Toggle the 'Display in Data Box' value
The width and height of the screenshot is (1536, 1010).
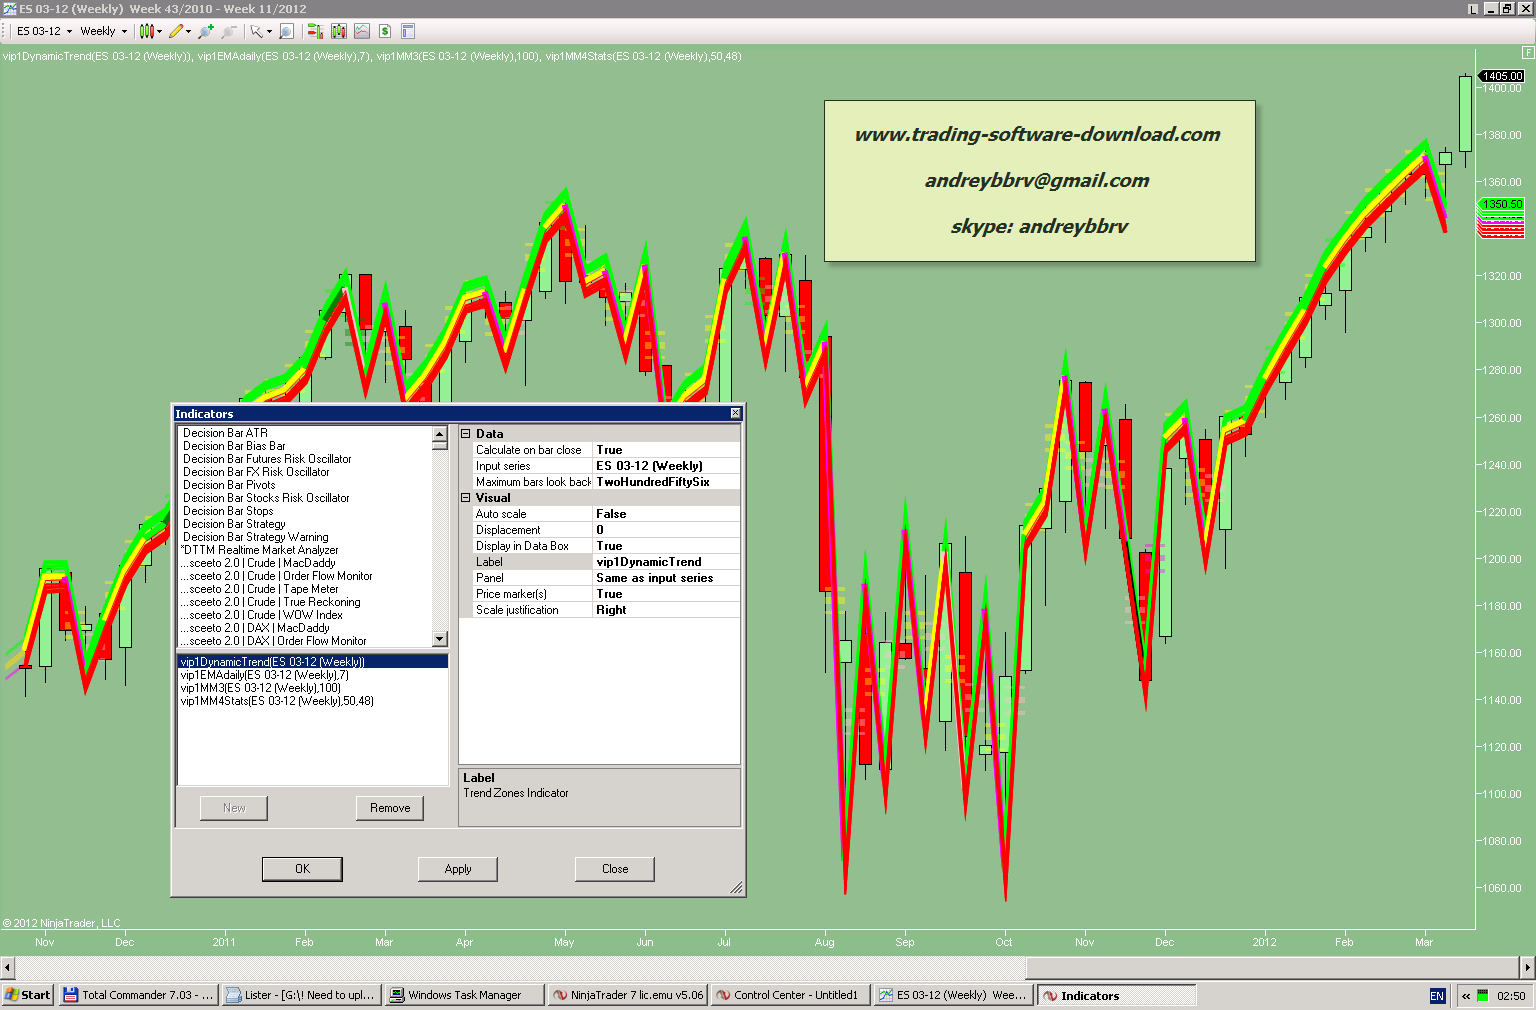tap(666, 546)
